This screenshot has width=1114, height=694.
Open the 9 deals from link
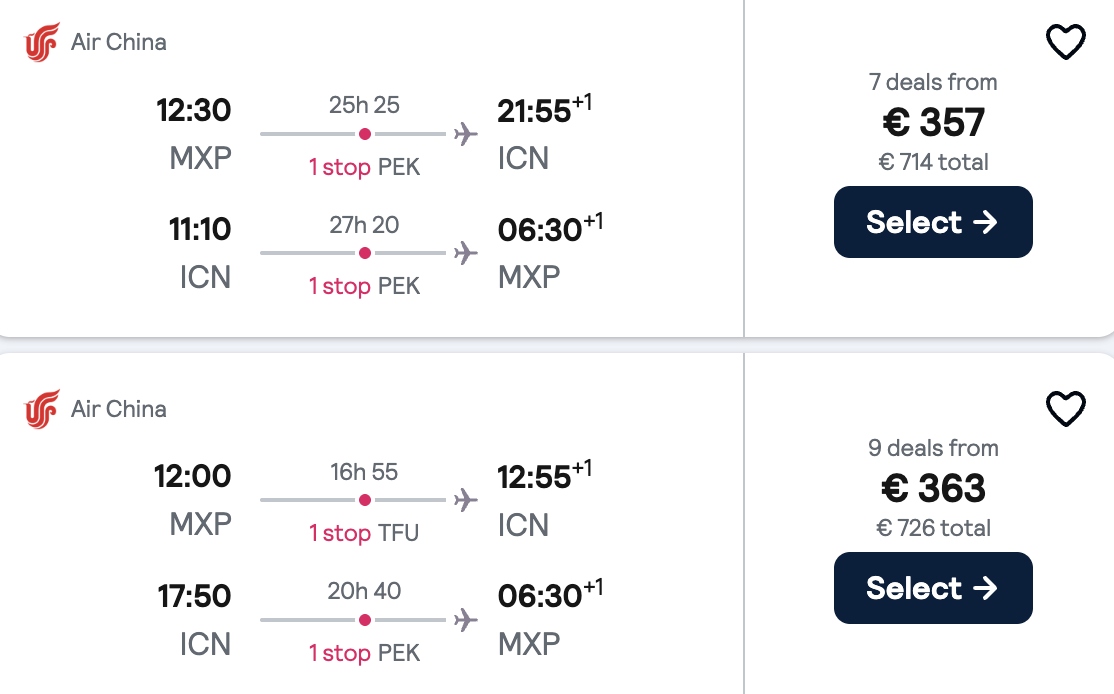pyautogui.click(x=932, y=448)
